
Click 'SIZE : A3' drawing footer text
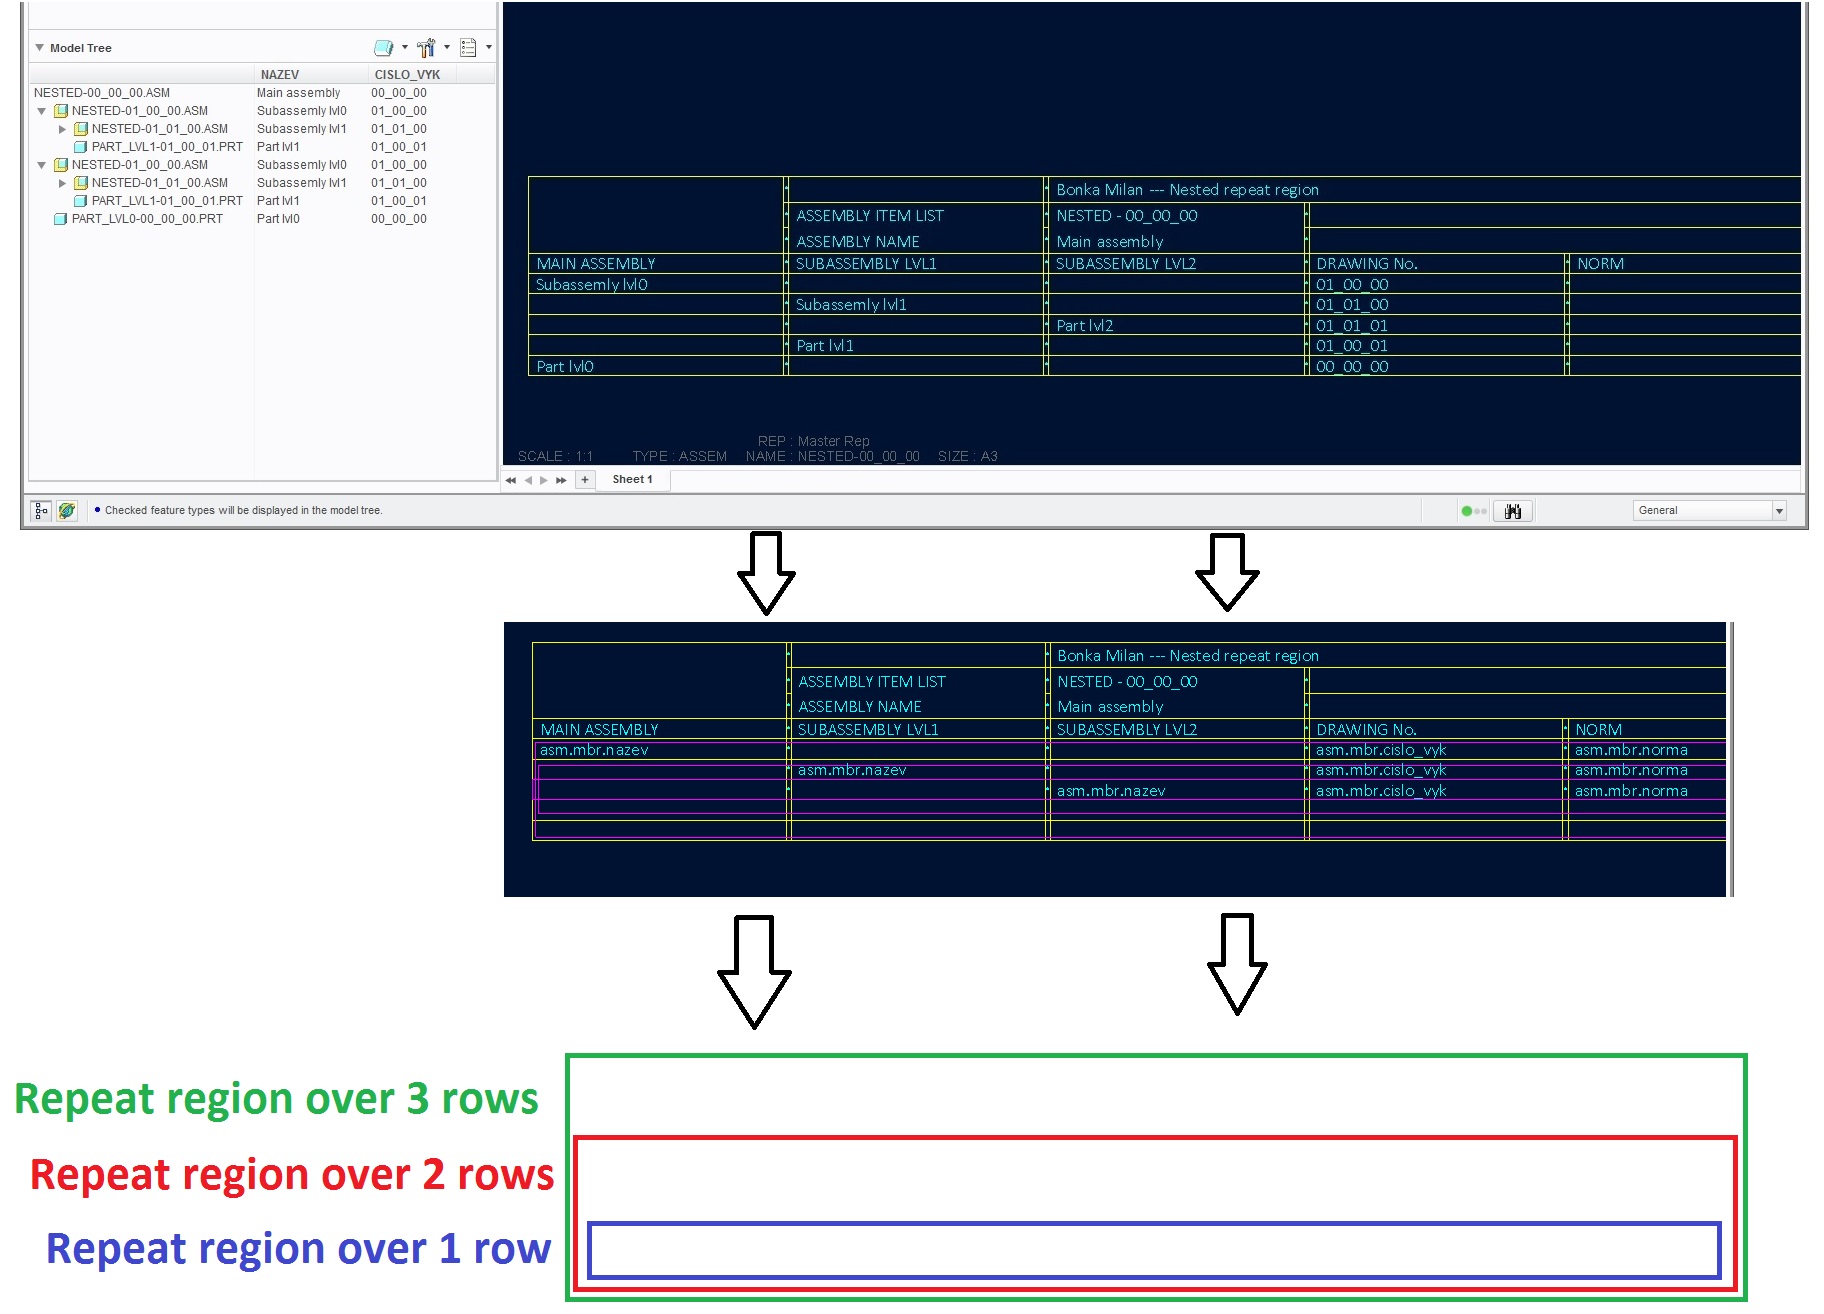(x=968, y=456)
